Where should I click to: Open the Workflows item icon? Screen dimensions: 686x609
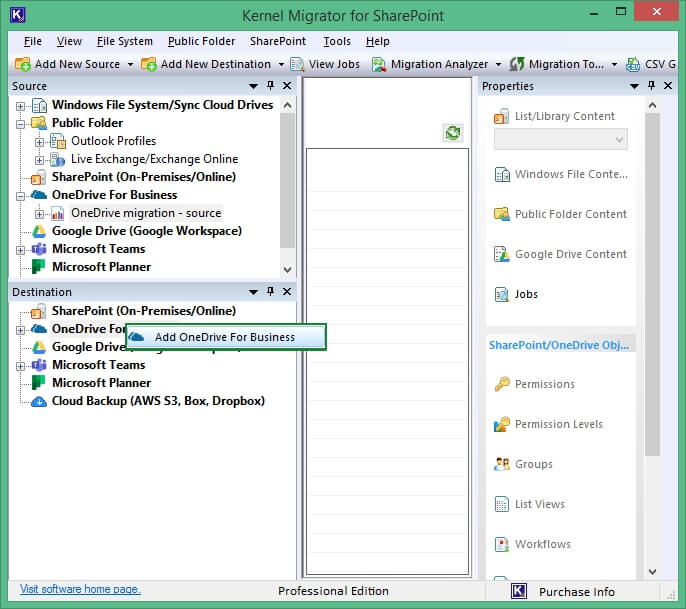[x=502, y=544]
